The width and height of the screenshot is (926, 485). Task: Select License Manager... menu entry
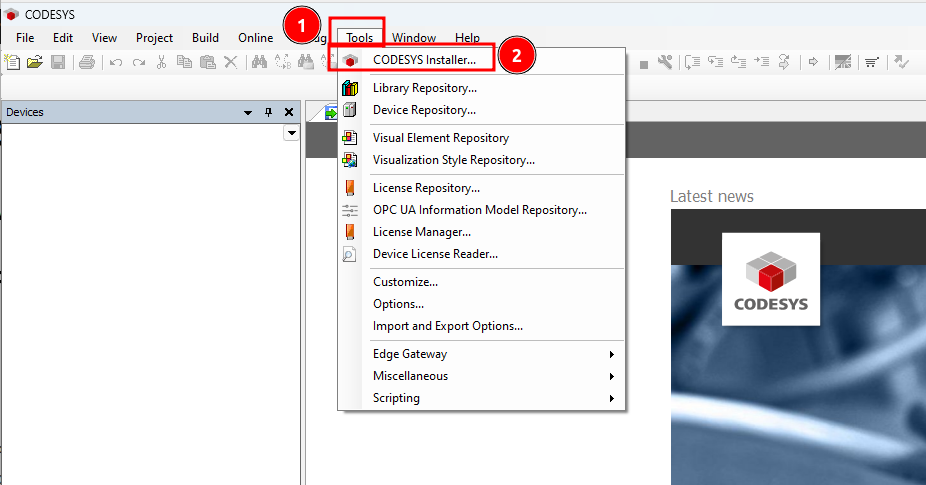click(482, 232)
